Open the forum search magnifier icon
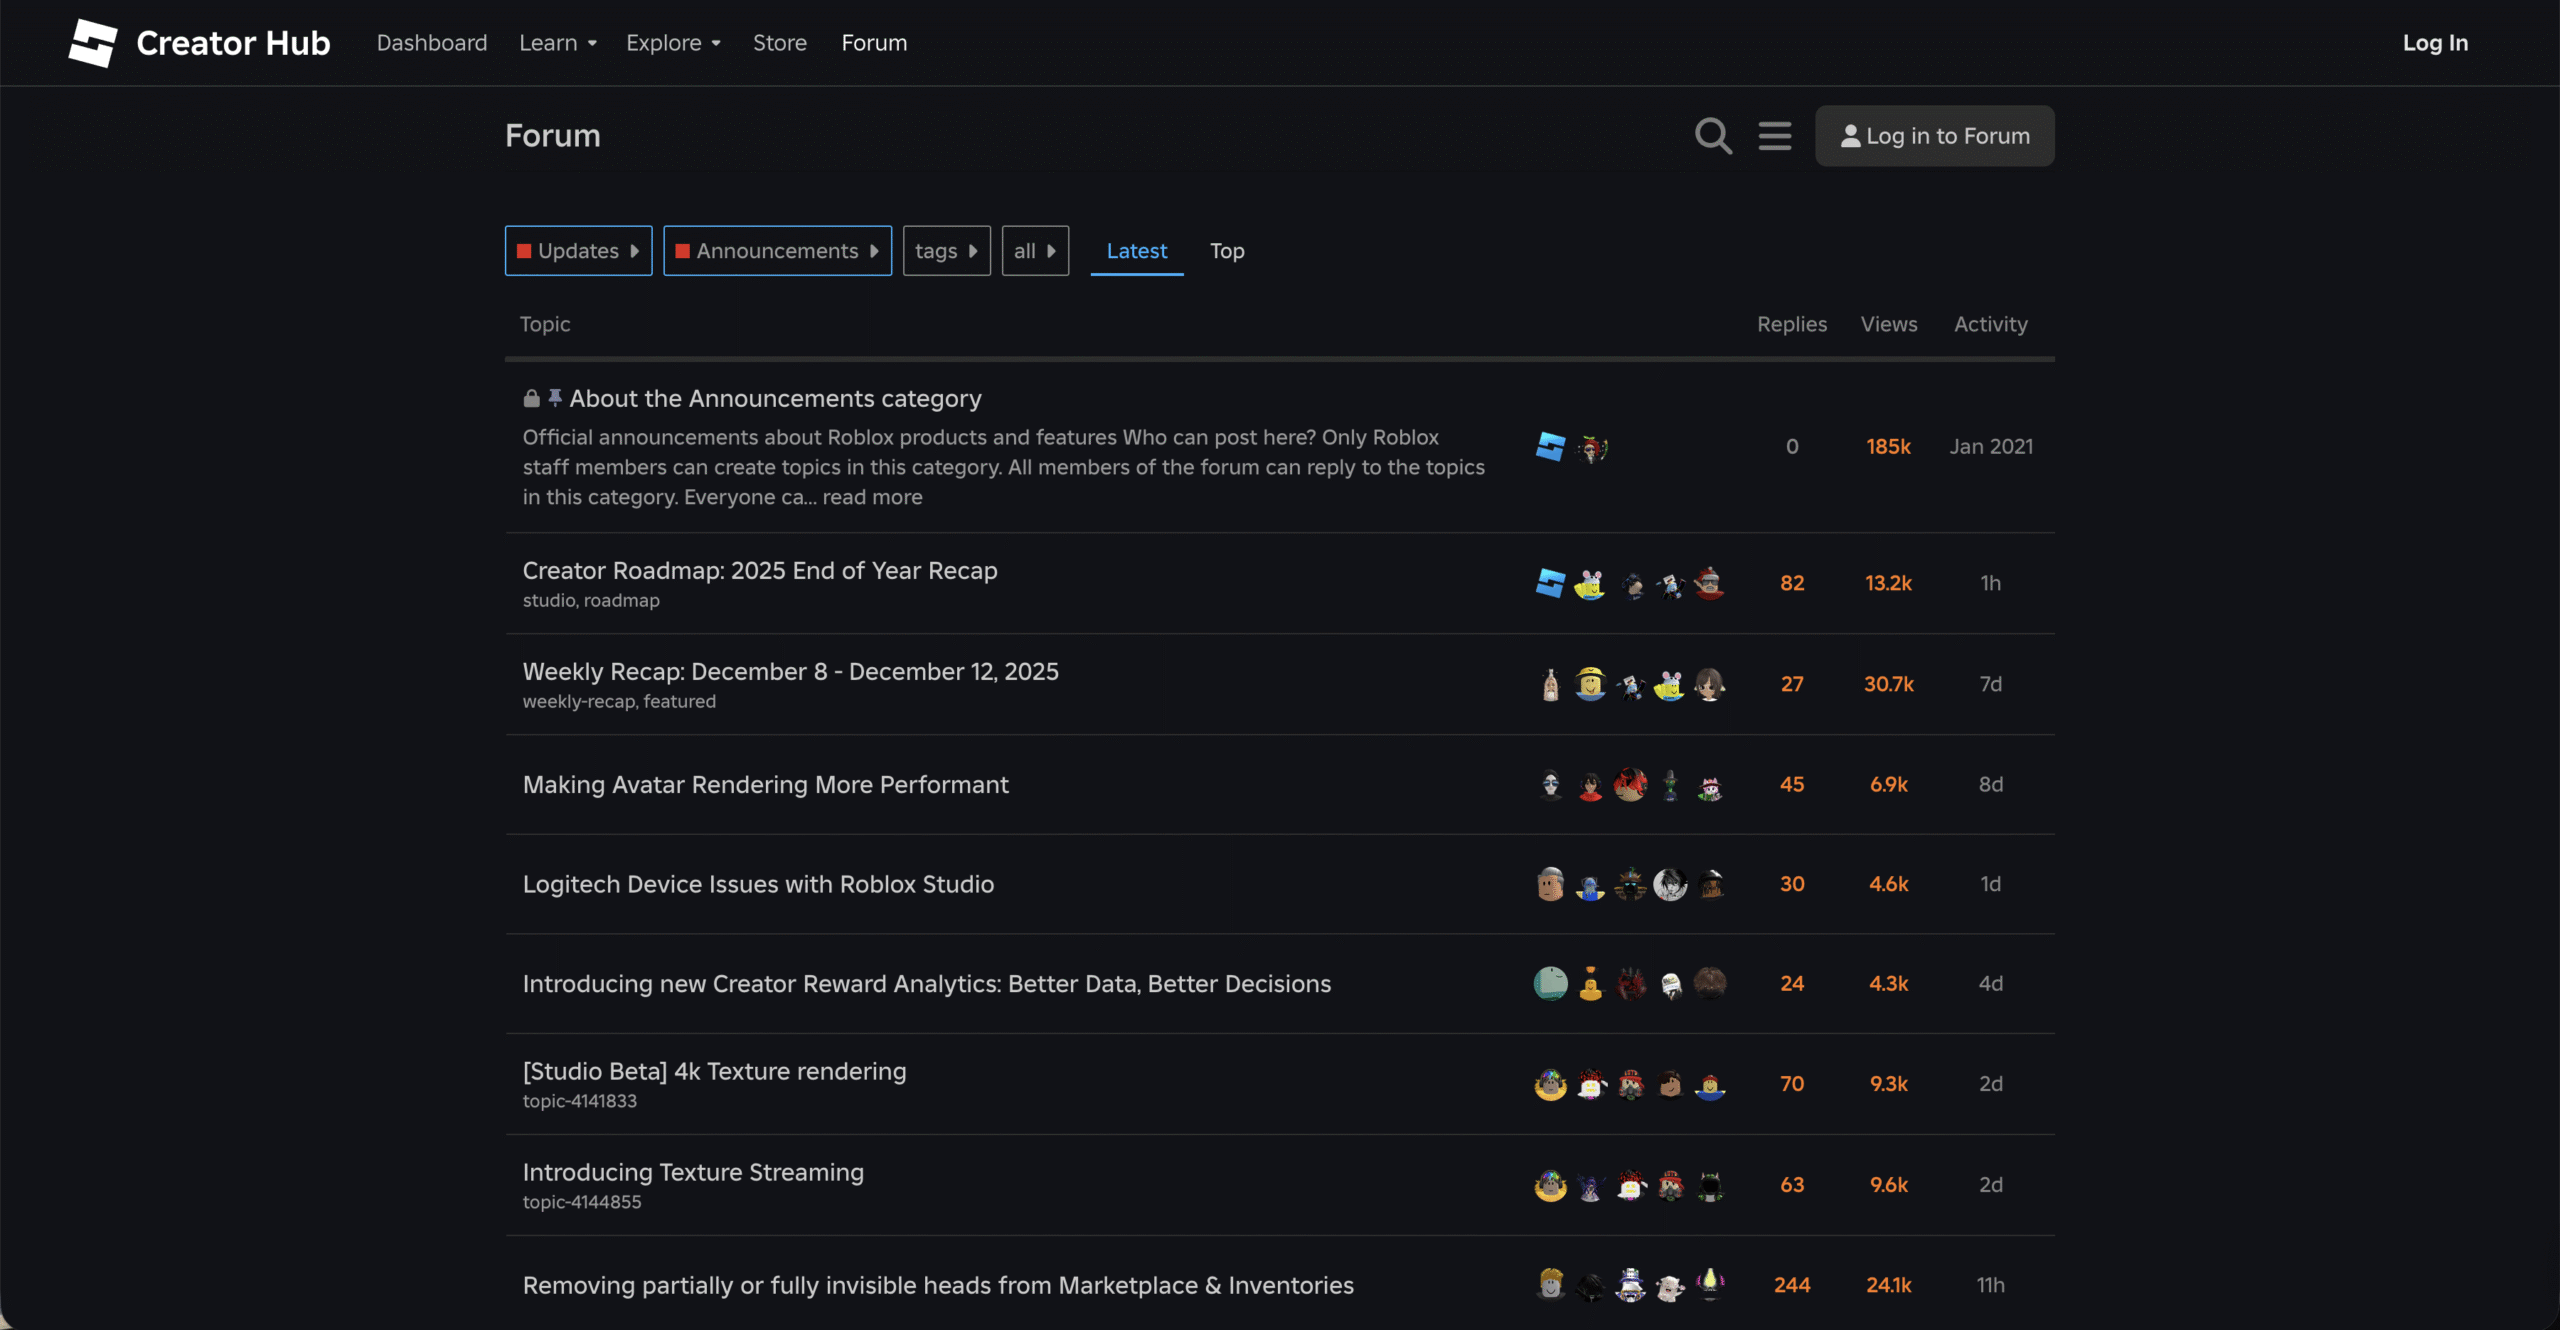Screen dimensions: 2560x1330 (x=1713, y=136)
